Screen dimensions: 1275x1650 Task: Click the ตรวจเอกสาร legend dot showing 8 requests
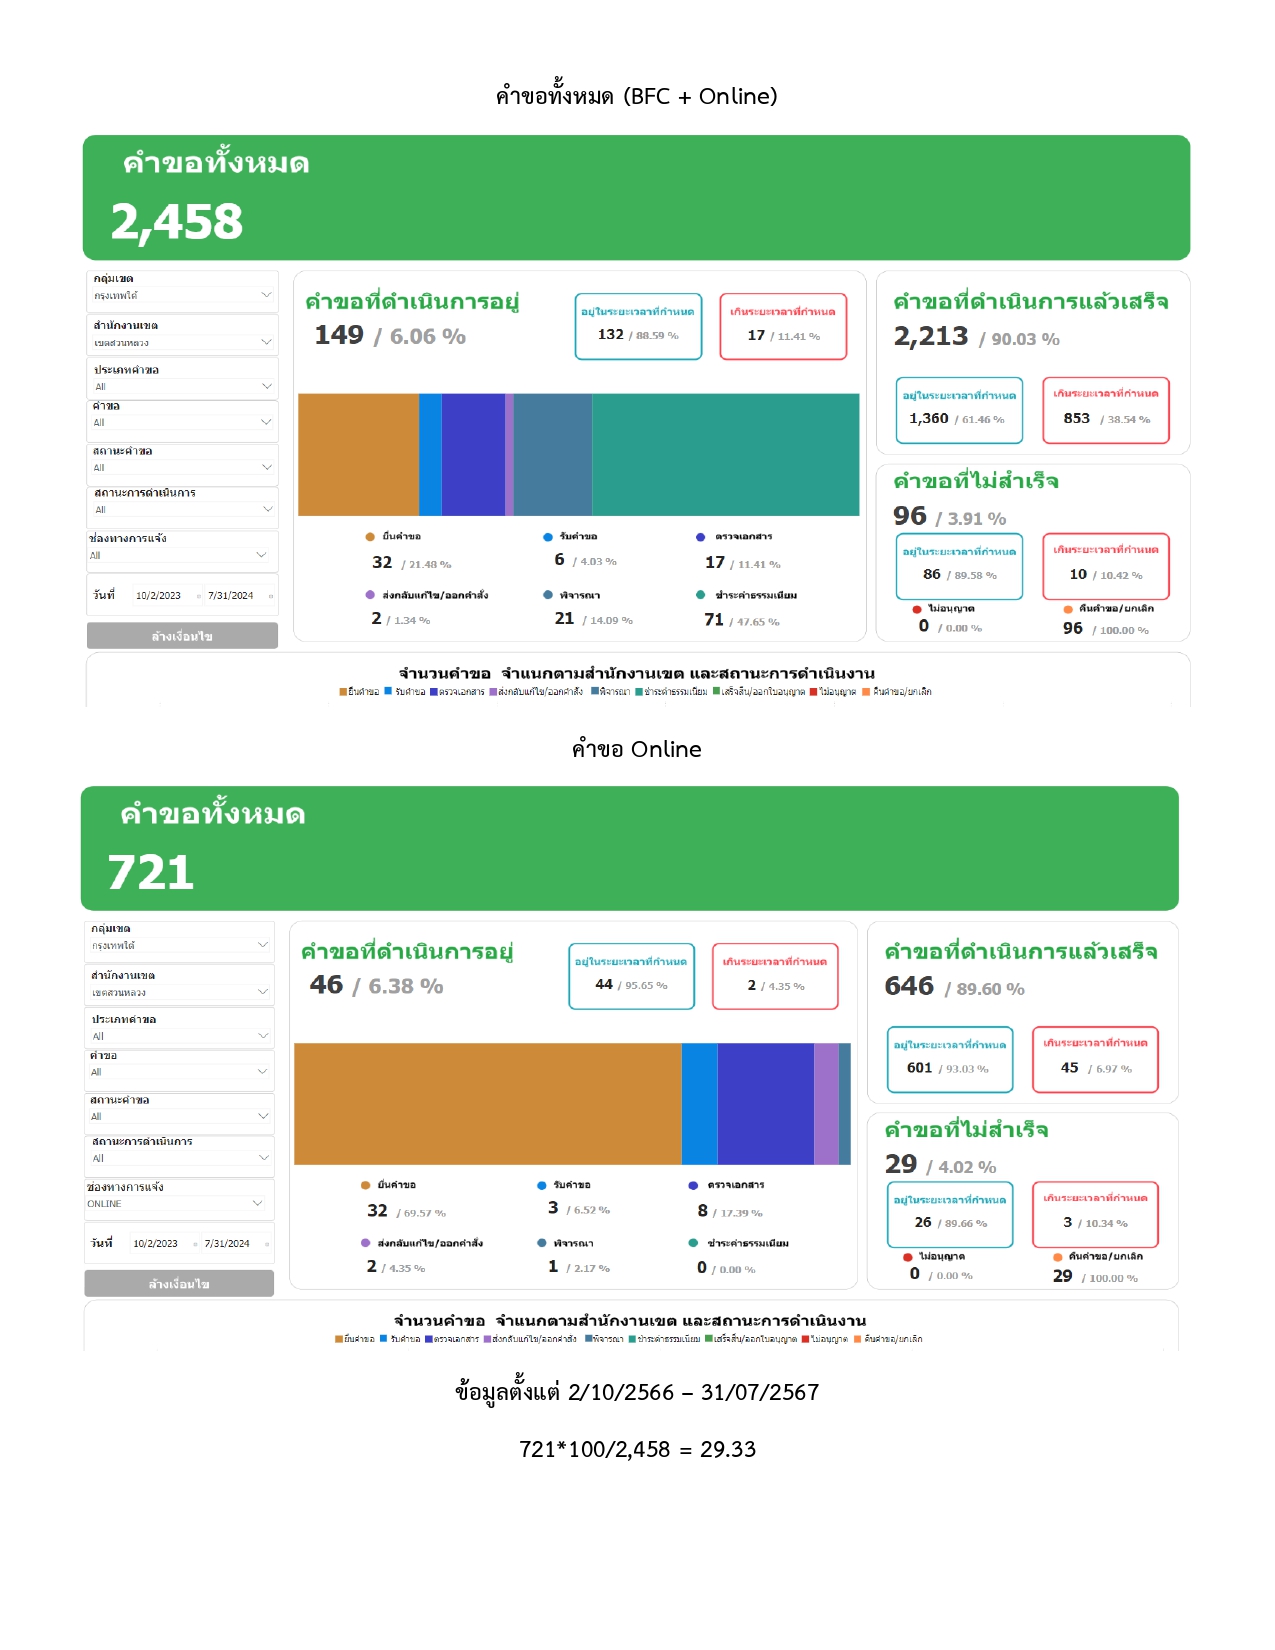(x=693, y=1185)
